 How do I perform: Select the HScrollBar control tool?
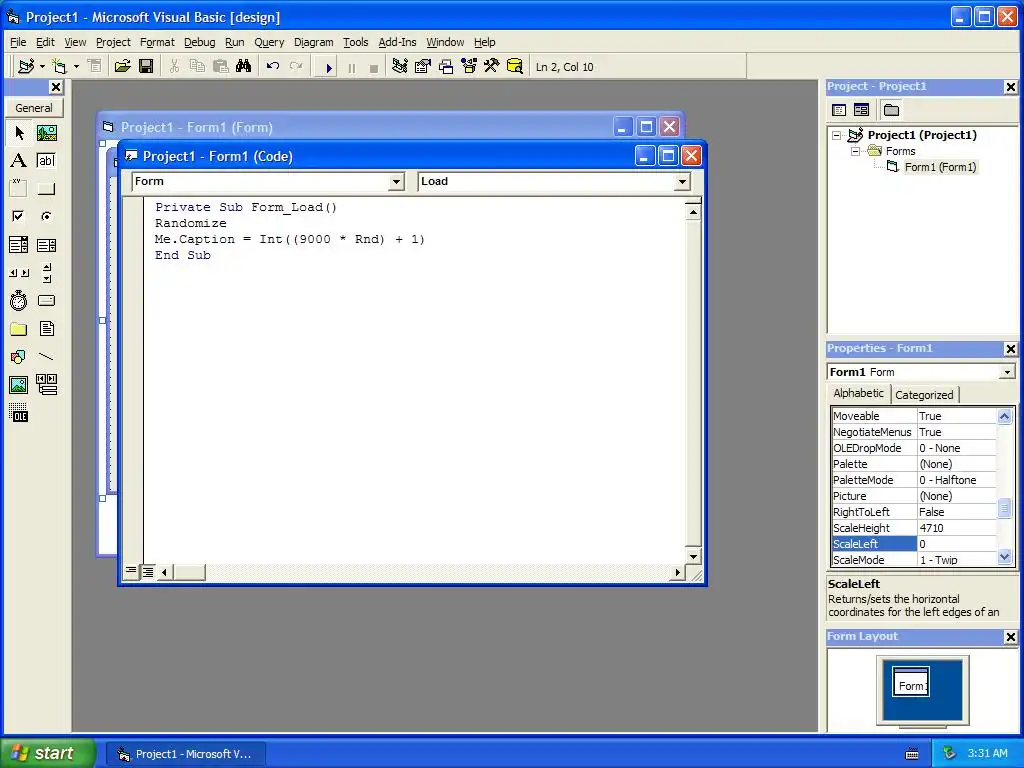coord(19,273)
